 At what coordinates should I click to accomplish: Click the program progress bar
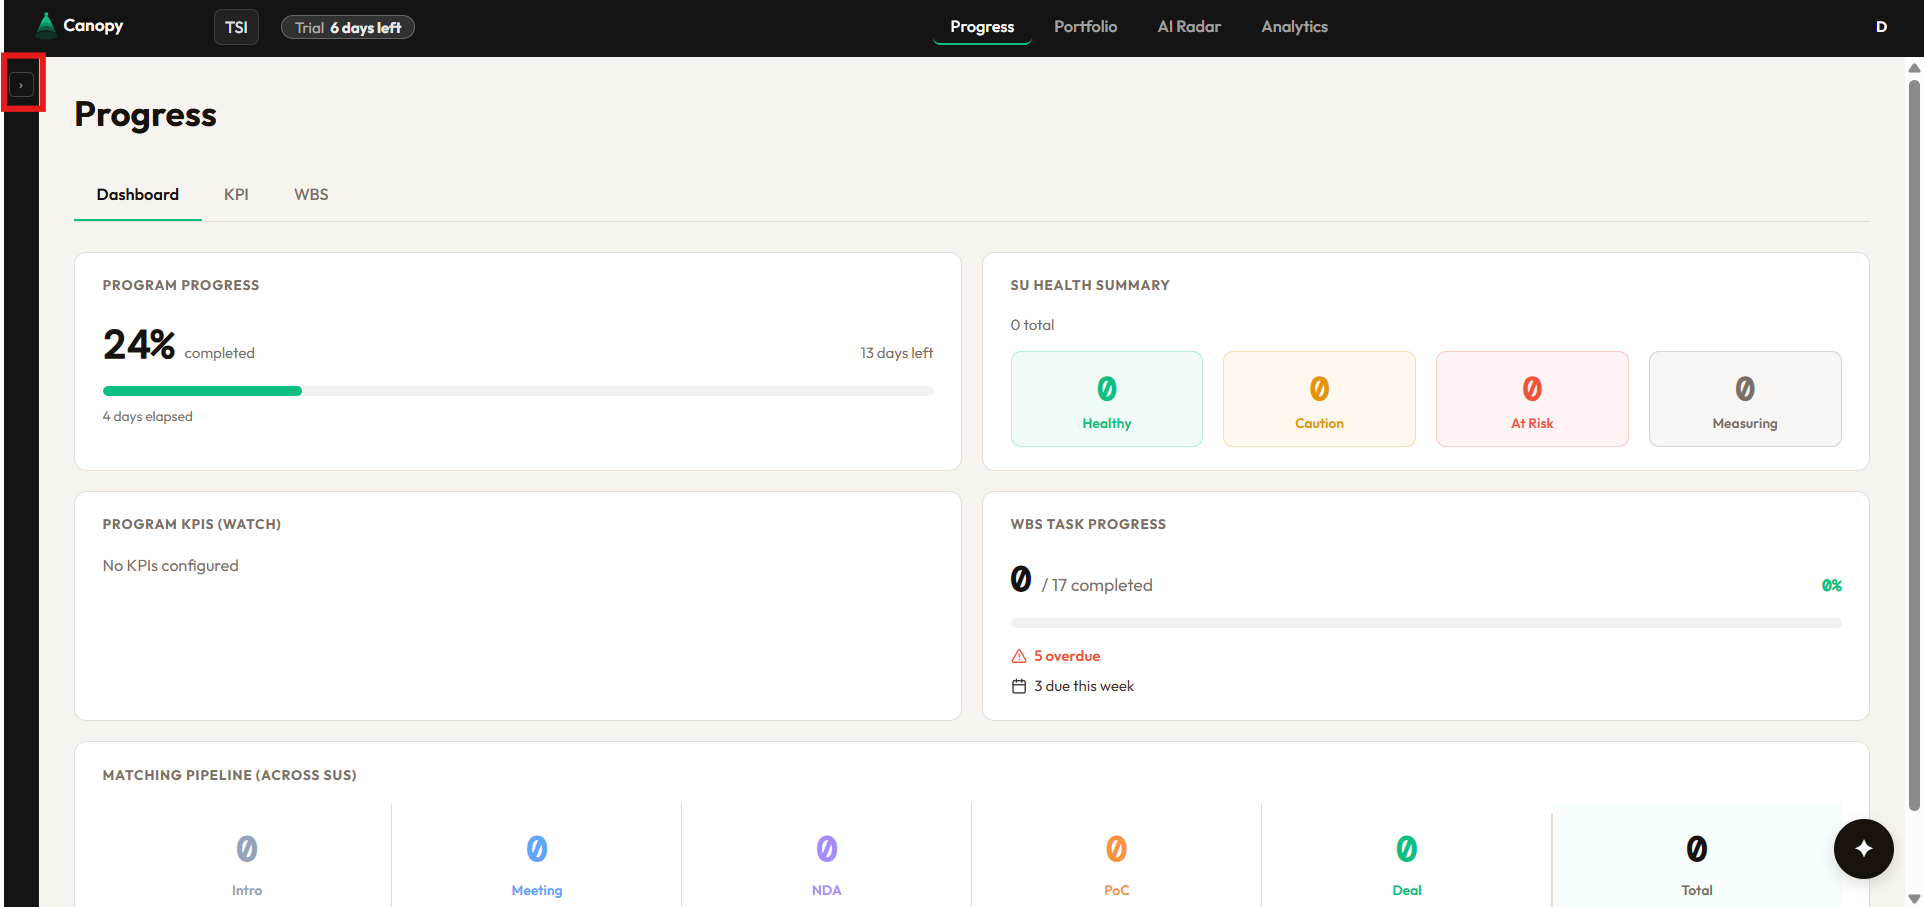click(518, 391)
